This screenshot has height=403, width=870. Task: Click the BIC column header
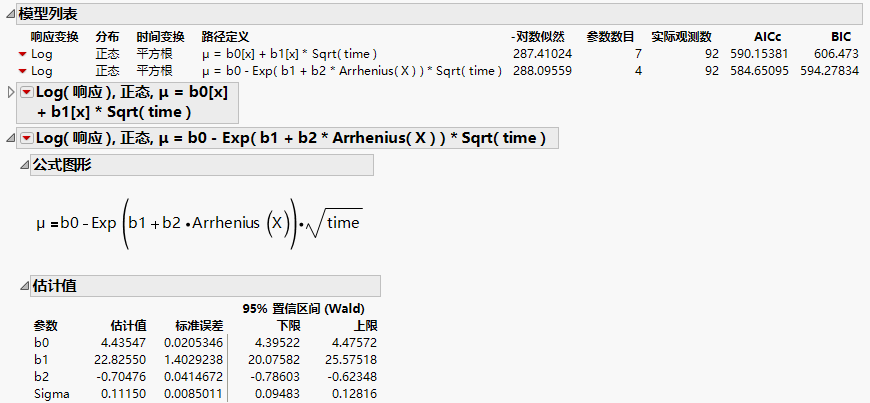pos(842,36)
